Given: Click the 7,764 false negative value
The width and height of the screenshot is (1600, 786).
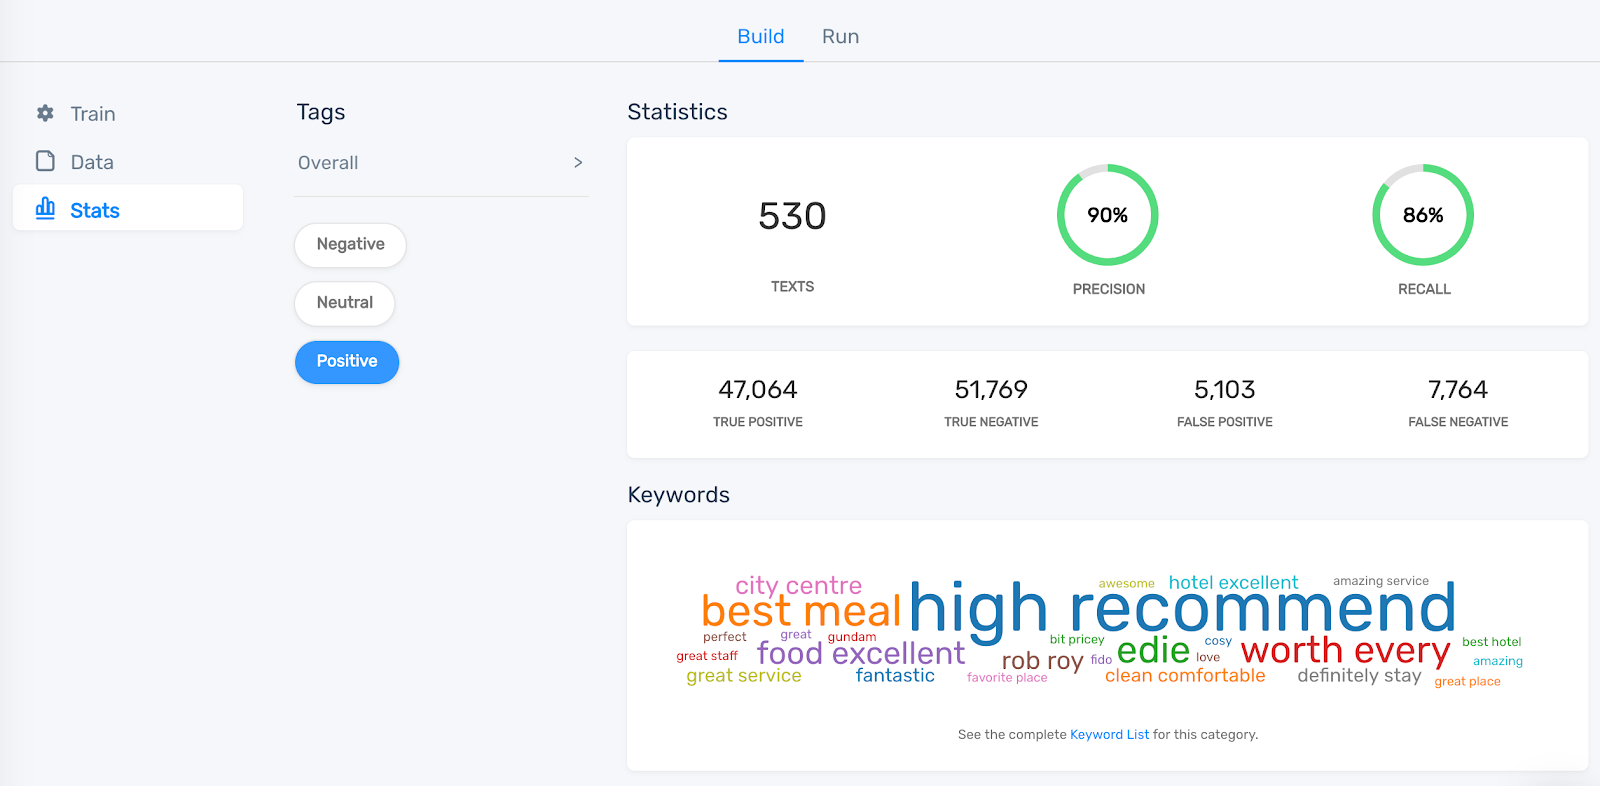Looking at the screenshot, I should (1458, 389).
